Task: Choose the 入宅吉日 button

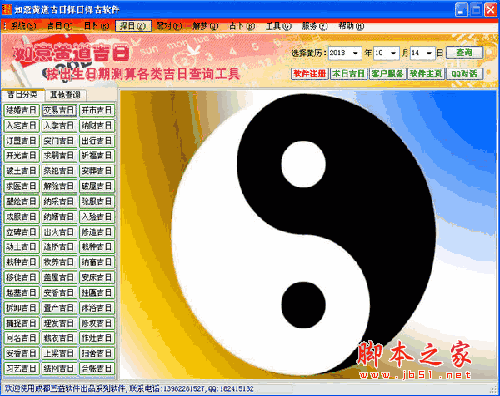Action: tap(21, 126)
